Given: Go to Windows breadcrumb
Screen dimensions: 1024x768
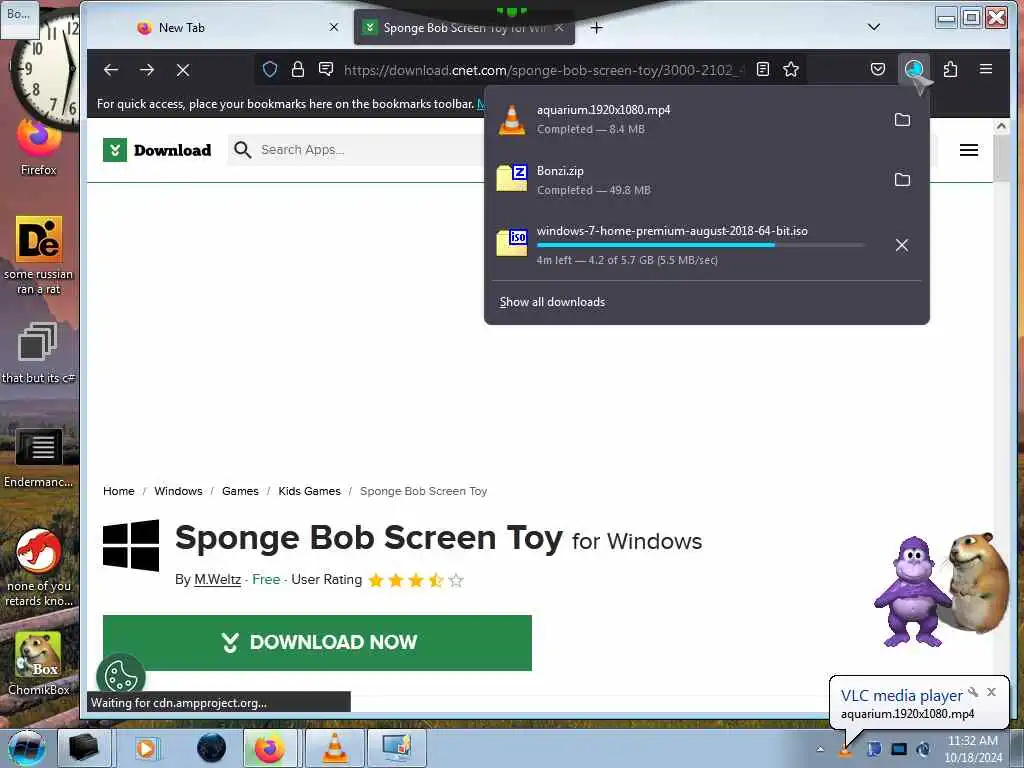Looking at the screenshot, I should point(178,491).
